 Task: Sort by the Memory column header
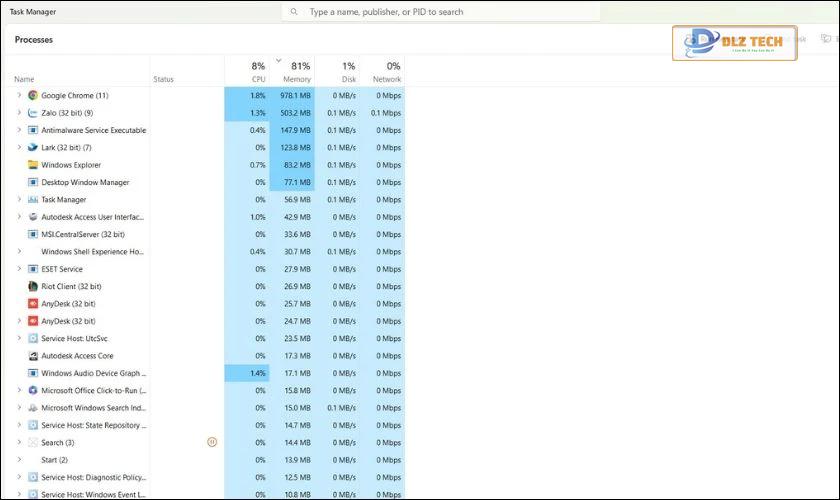(x=292, y=71)
